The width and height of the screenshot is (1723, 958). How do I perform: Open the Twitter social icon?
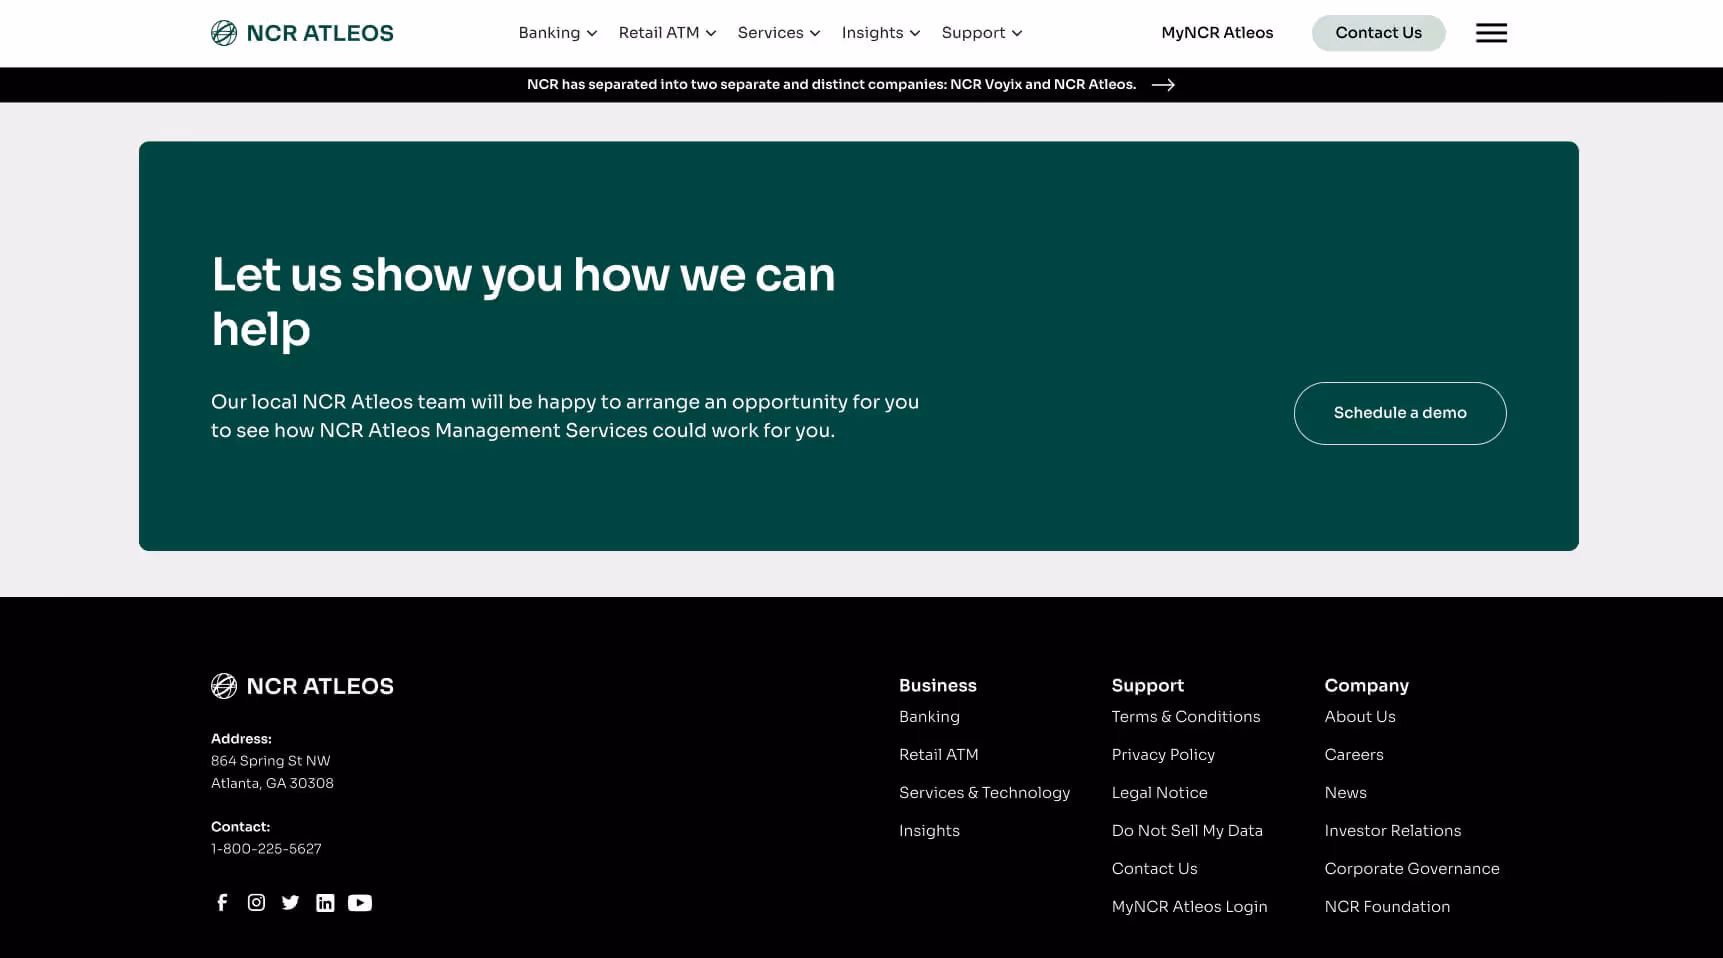tap(290, 903)
